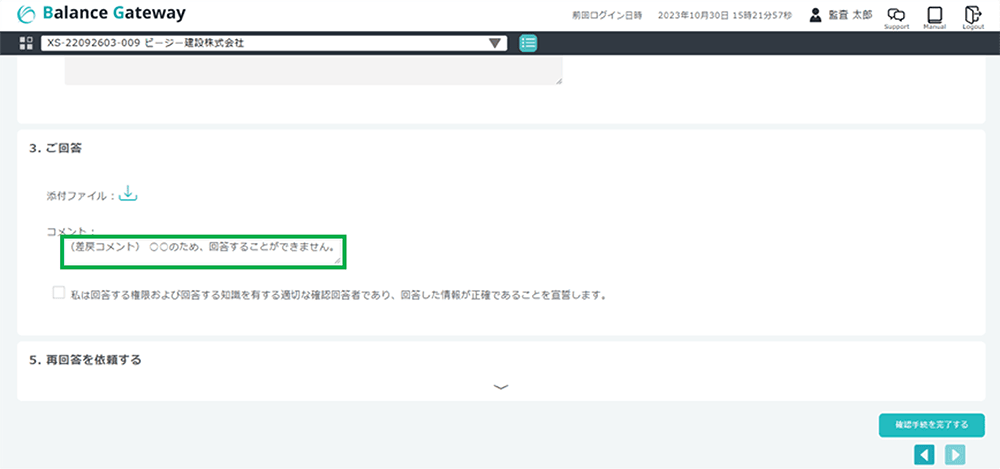
Task: Click the Logout icon
Action: click(972, 15)
